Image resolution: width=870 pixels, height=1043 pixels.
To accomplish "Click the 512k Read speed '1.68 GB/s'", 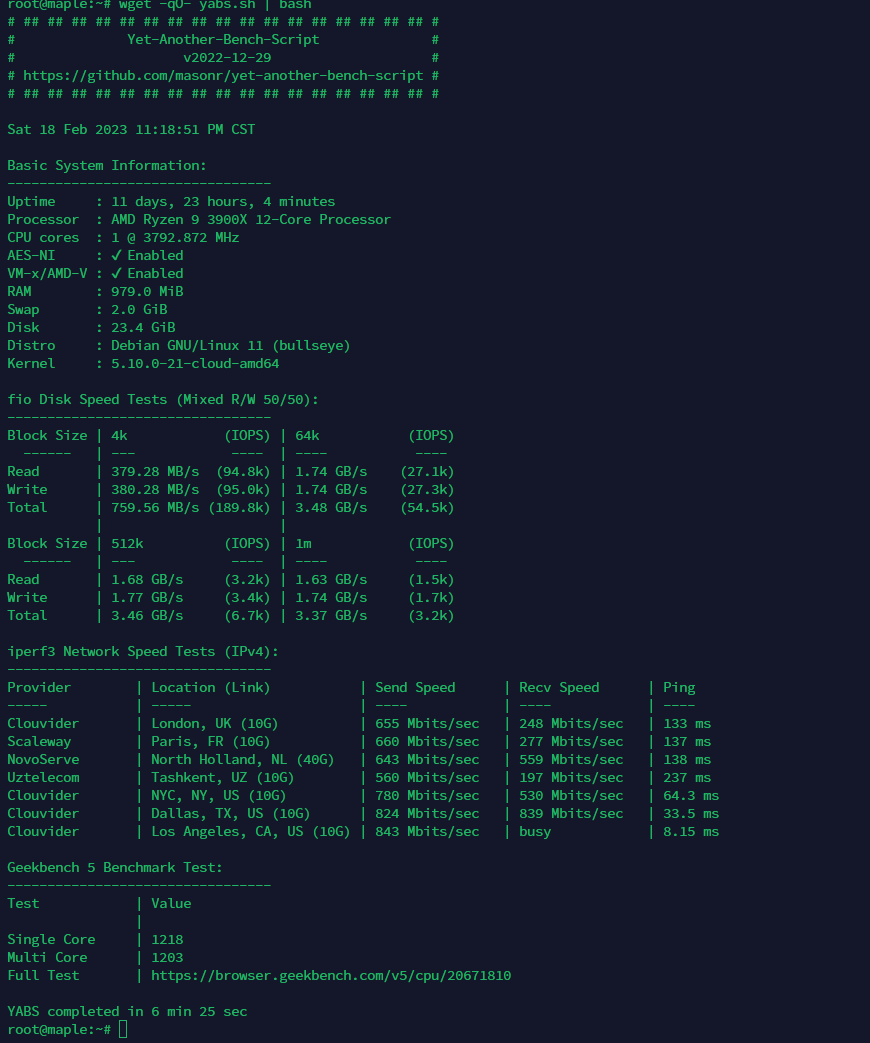I will pos(147,579).
